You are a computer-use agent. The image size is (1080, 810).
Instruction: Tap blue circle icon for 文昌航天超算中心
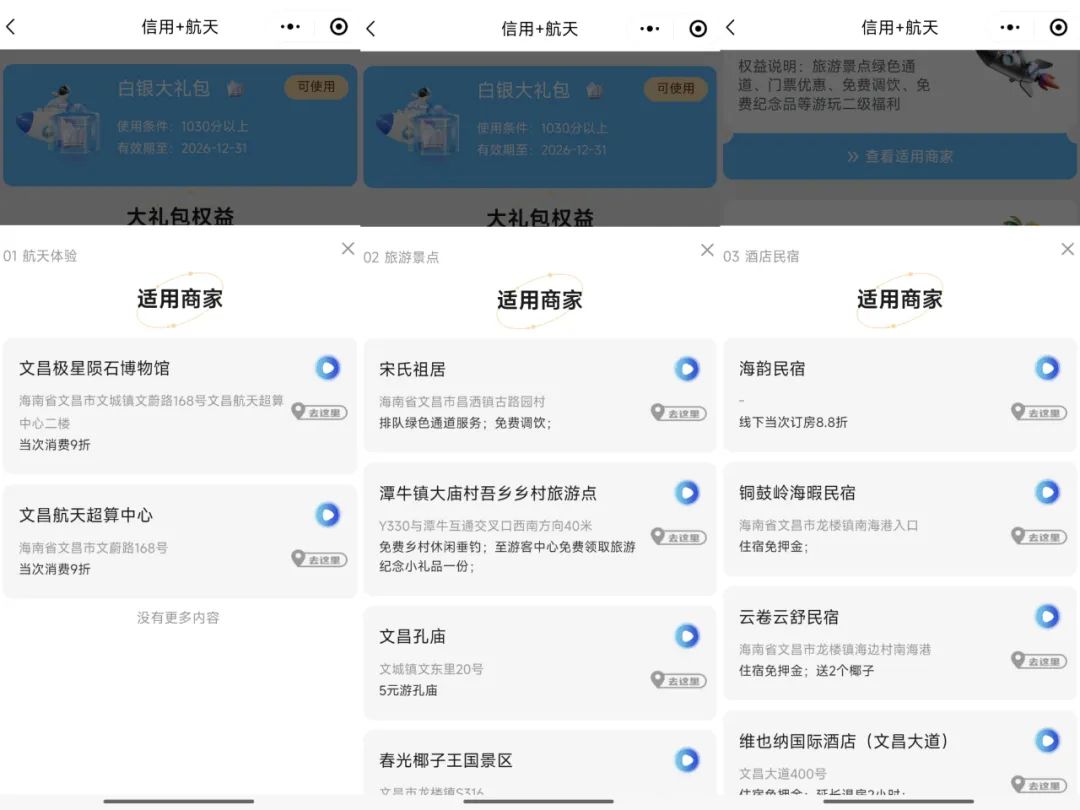(328, 515)
